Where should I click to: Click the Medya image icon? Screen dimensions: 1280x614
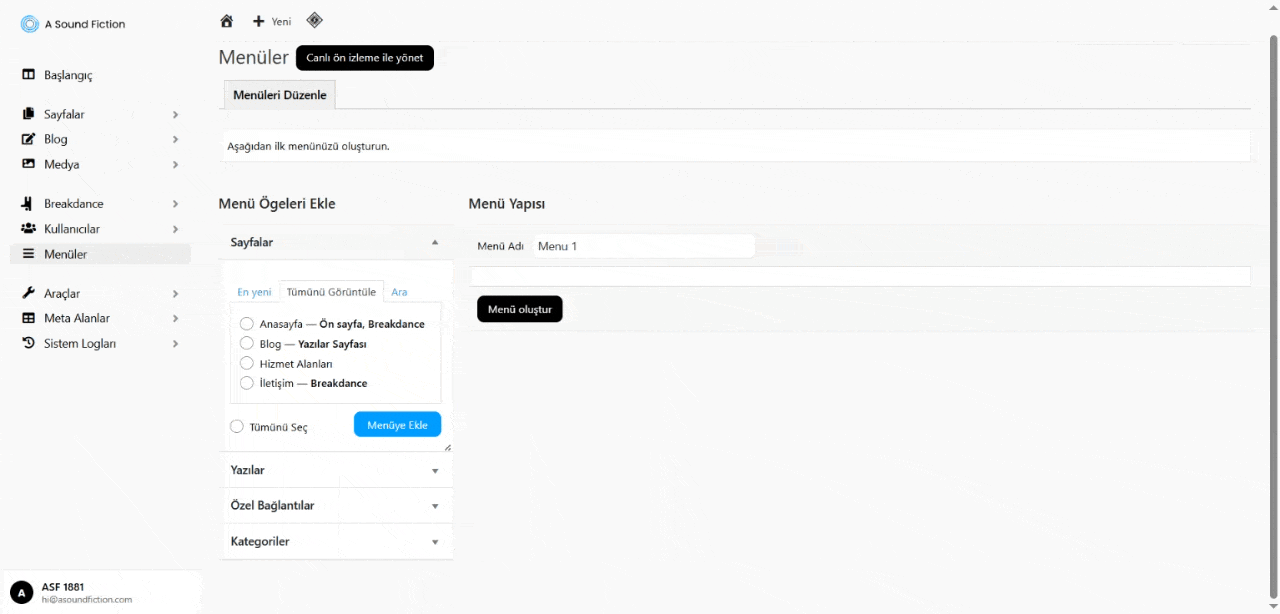click(x=29, y=164)
